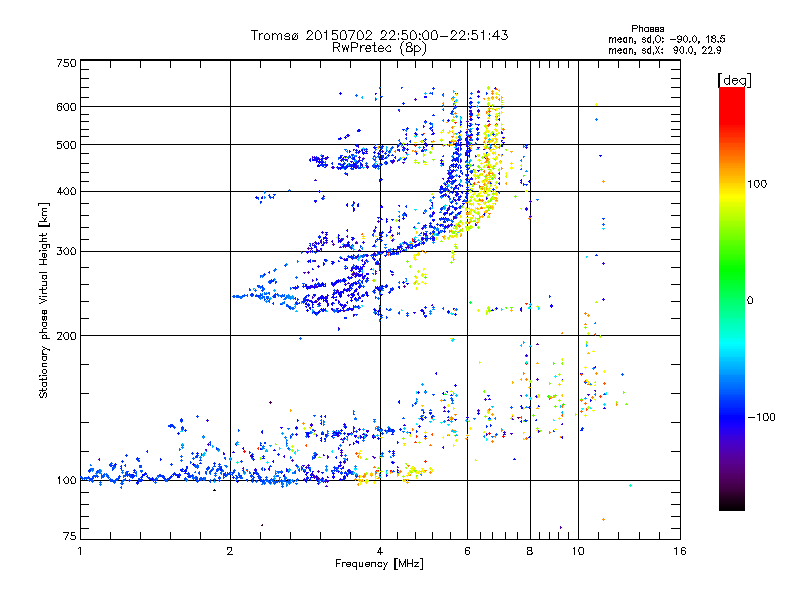
Task: Click the x-axis tick label "4"
Action: click(380, 551)
